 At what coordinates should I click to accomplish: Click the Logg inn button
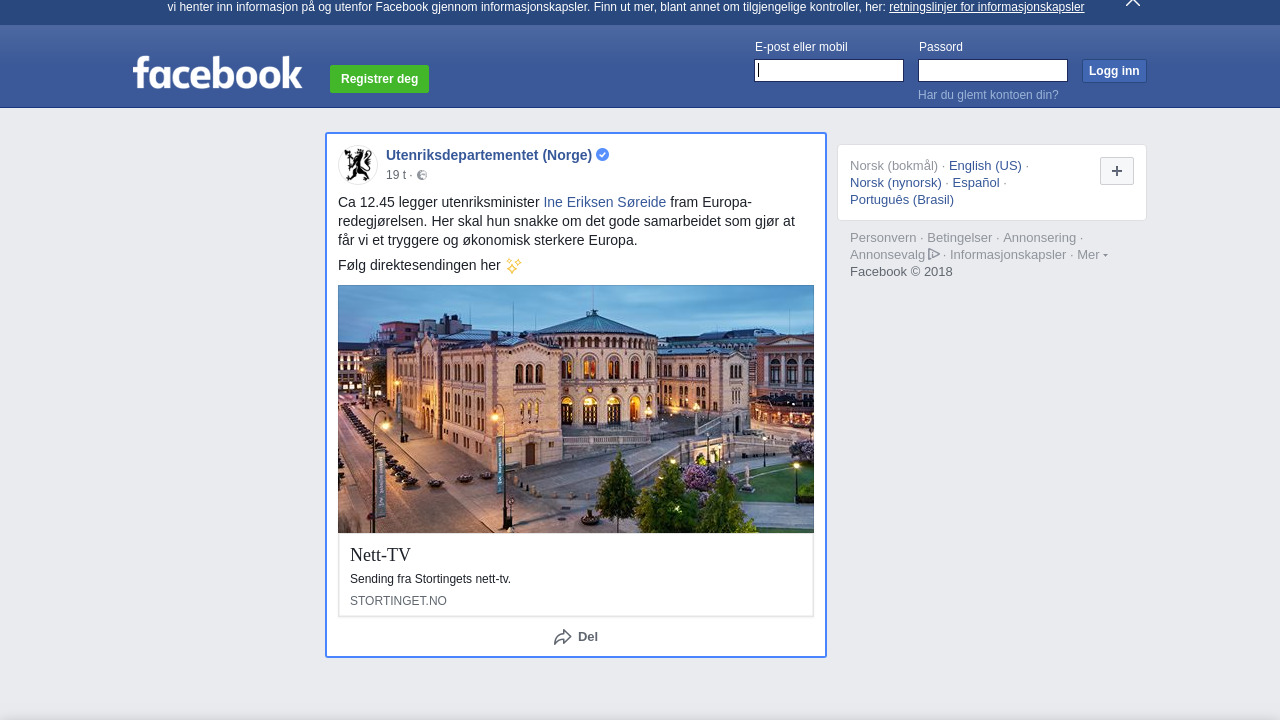point(1114,71)
